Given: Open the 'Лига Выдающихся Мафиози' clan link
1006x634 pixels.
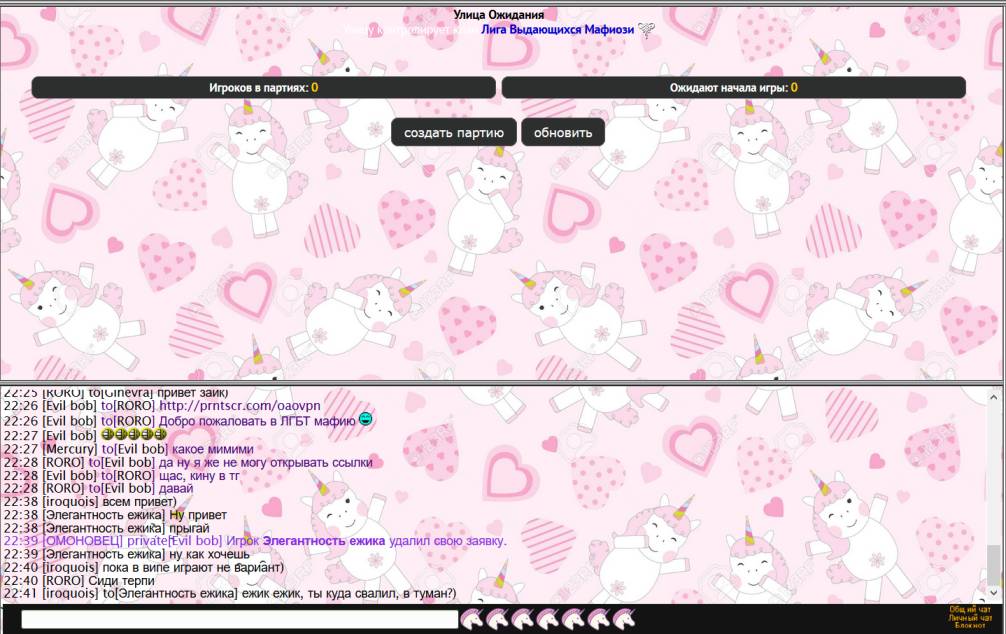Looking at the screenshot, I should (x=558, y=30).
